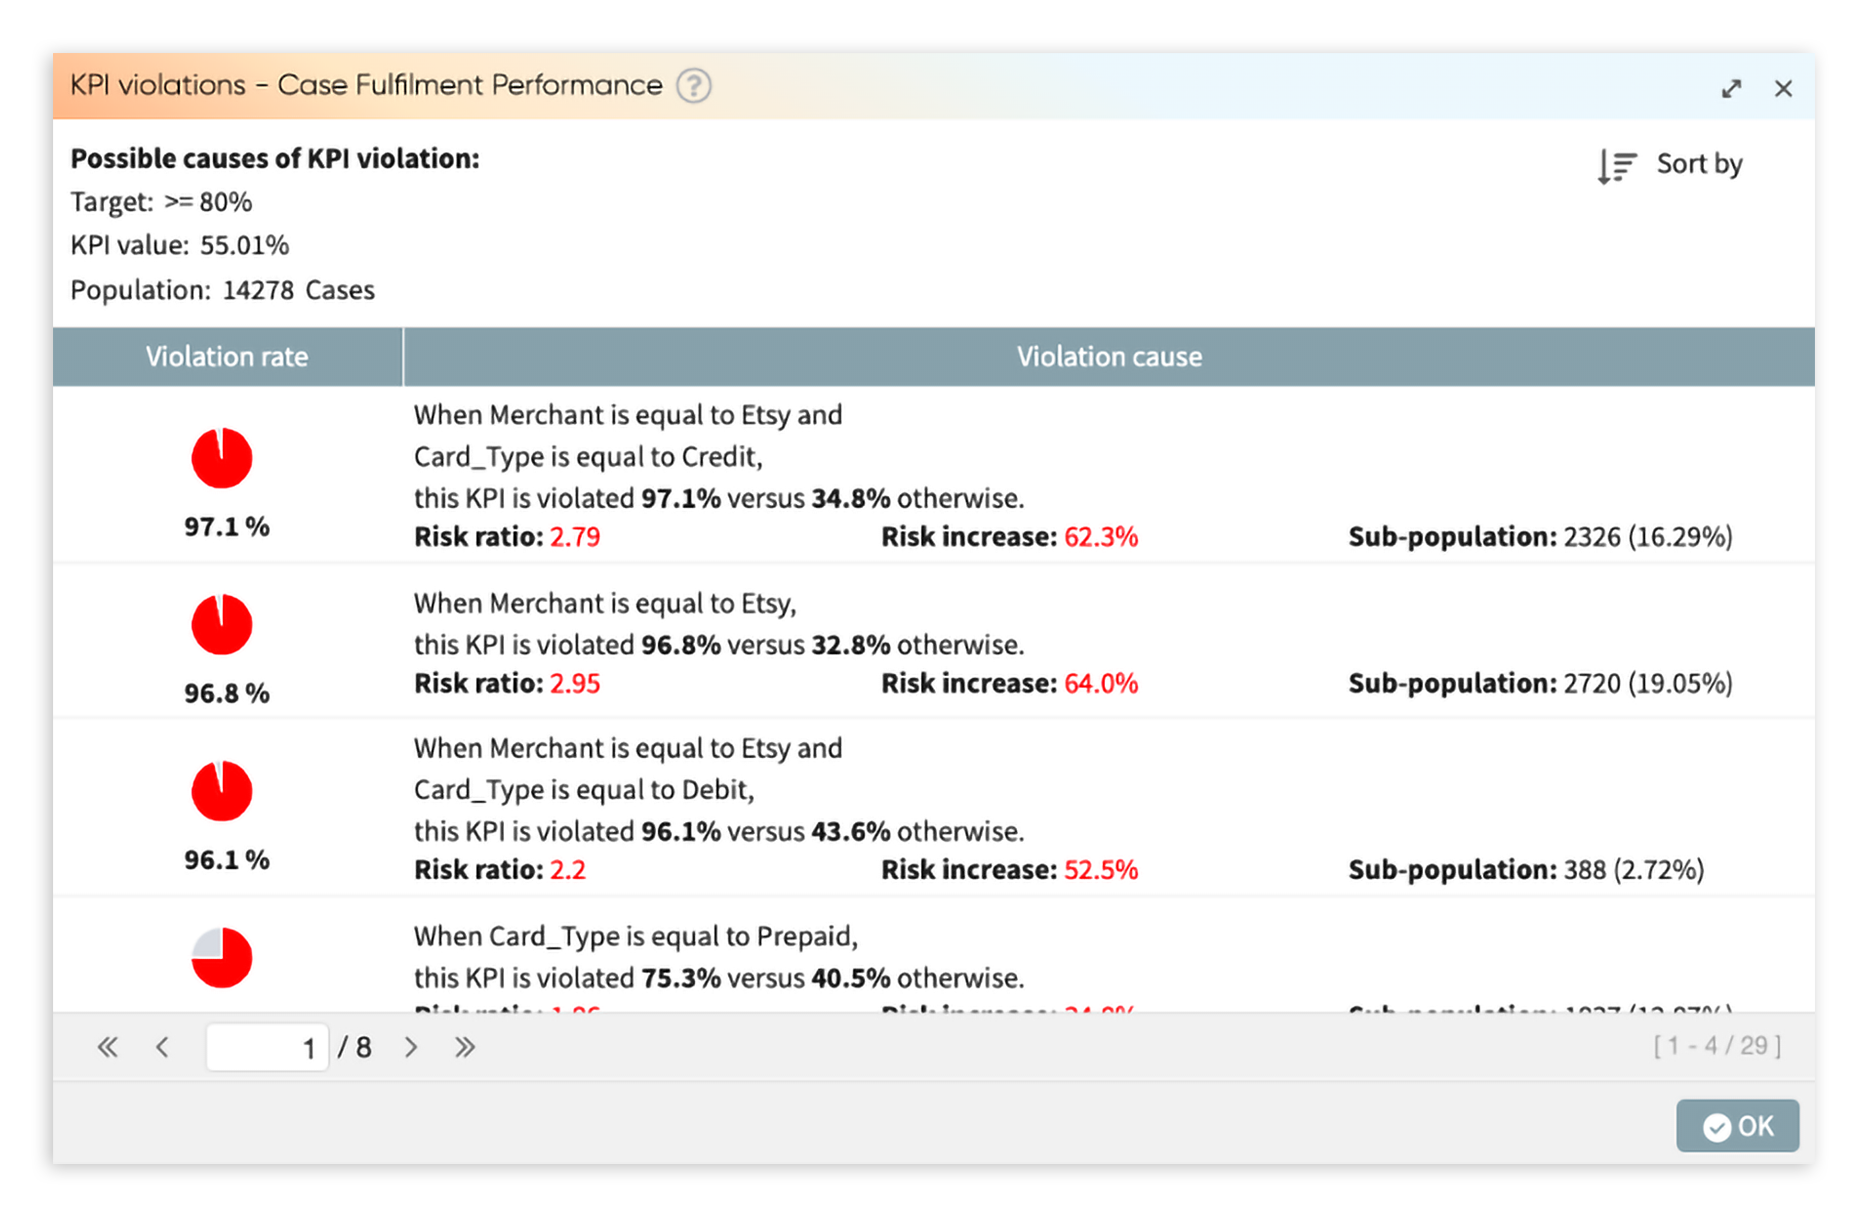Select the Violation cause column header

(1109, 356)
